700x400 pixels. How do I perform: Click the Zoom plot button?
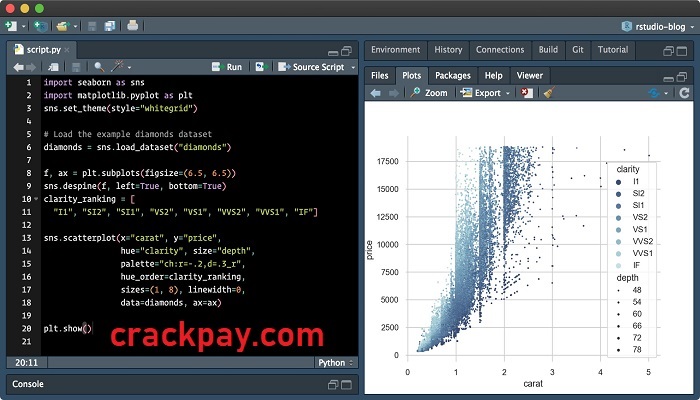[429, 92]
